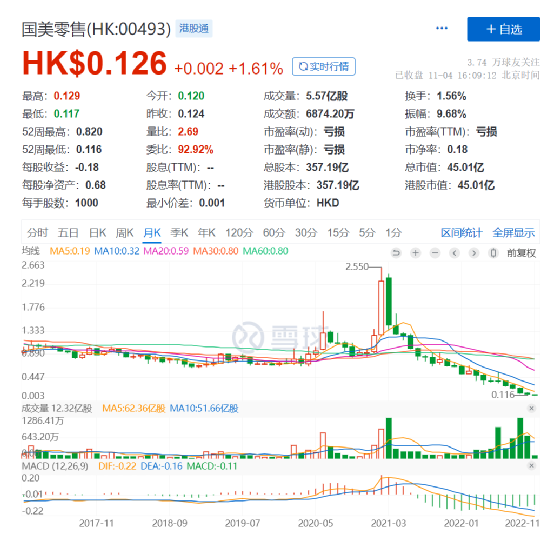Close the 成交量 volume indicator panel
The height and width of the screenshot is (535, 553).
click(x=531, y=408)
